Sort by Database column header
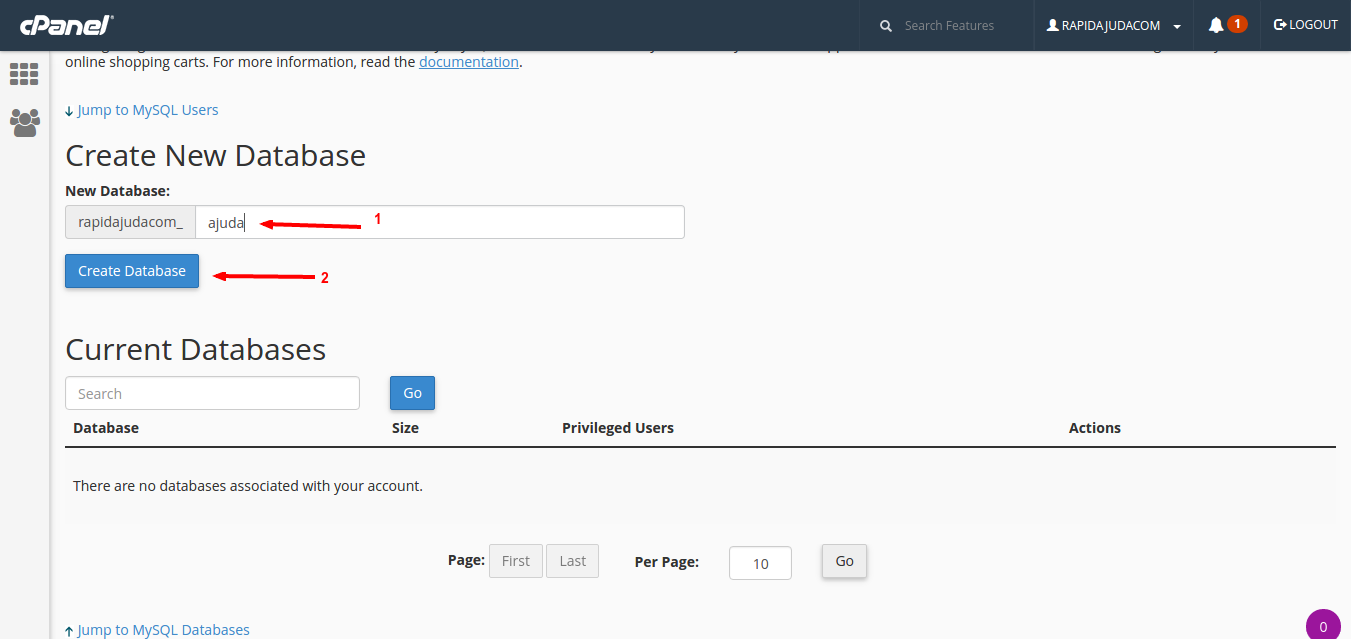 pos(106,428)
